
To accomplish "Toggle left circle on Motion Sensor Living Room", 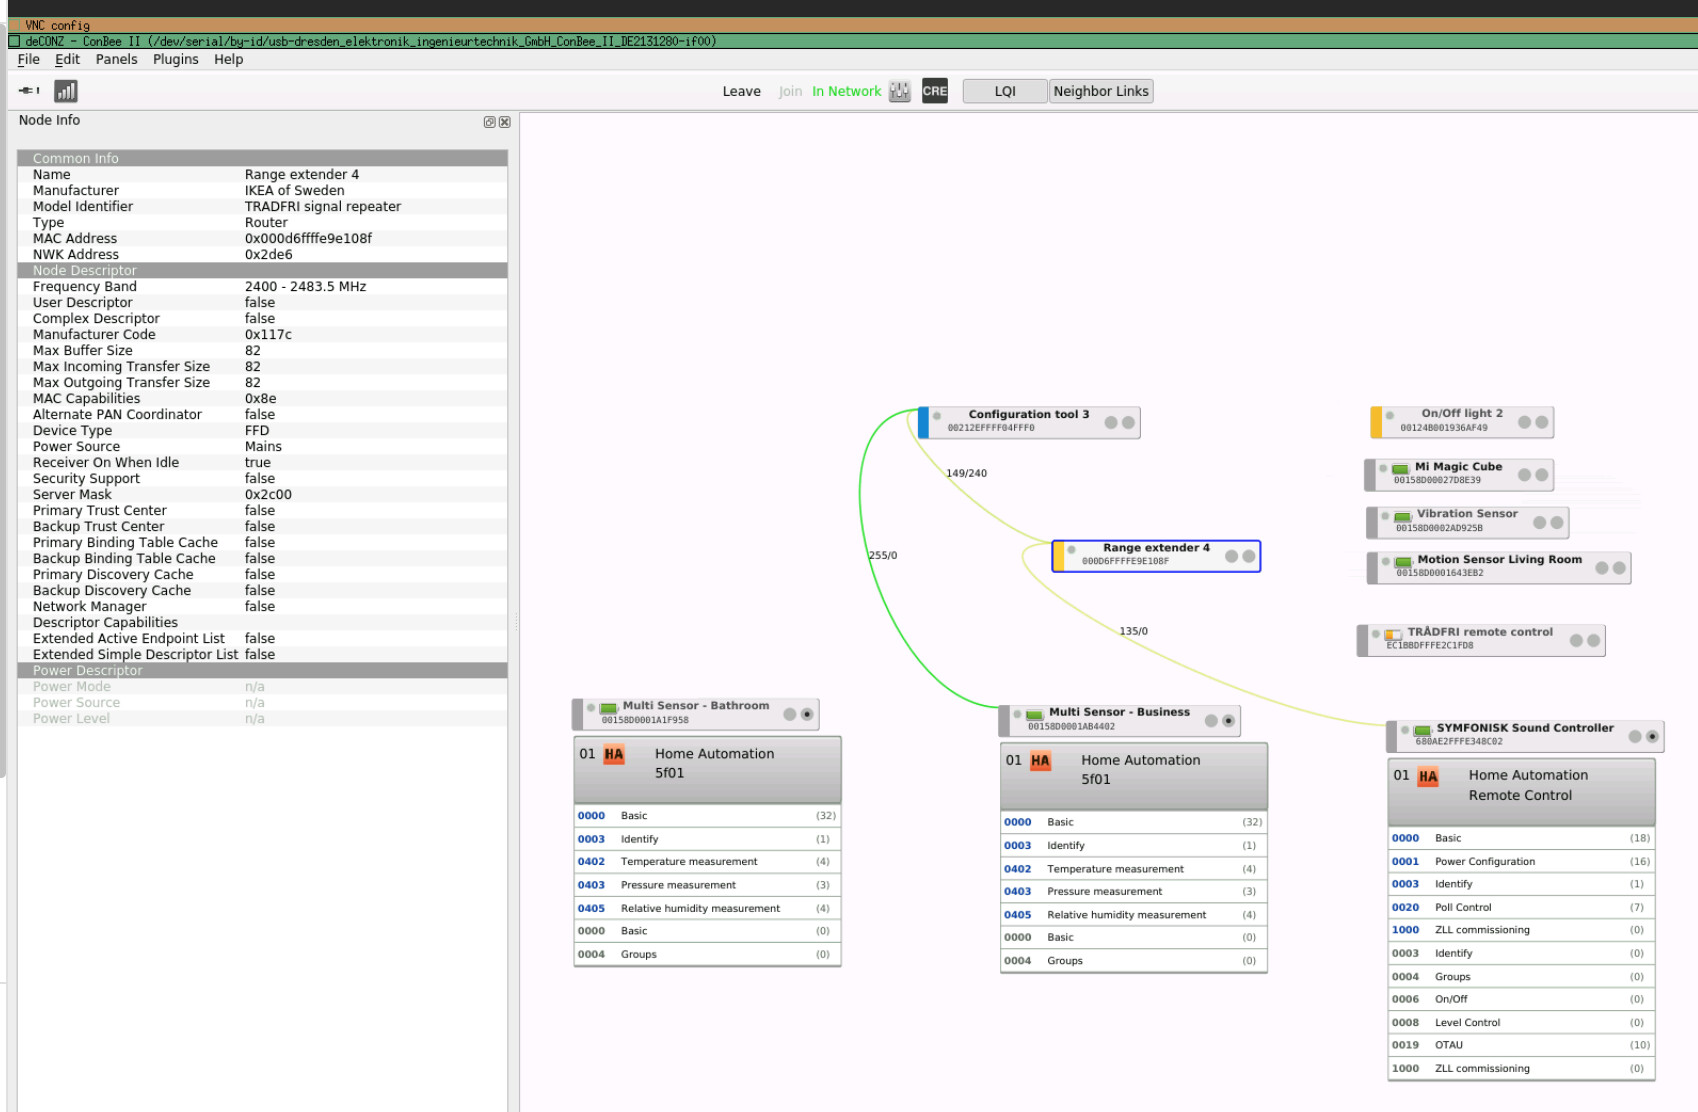I will (x=1602, y=568).
